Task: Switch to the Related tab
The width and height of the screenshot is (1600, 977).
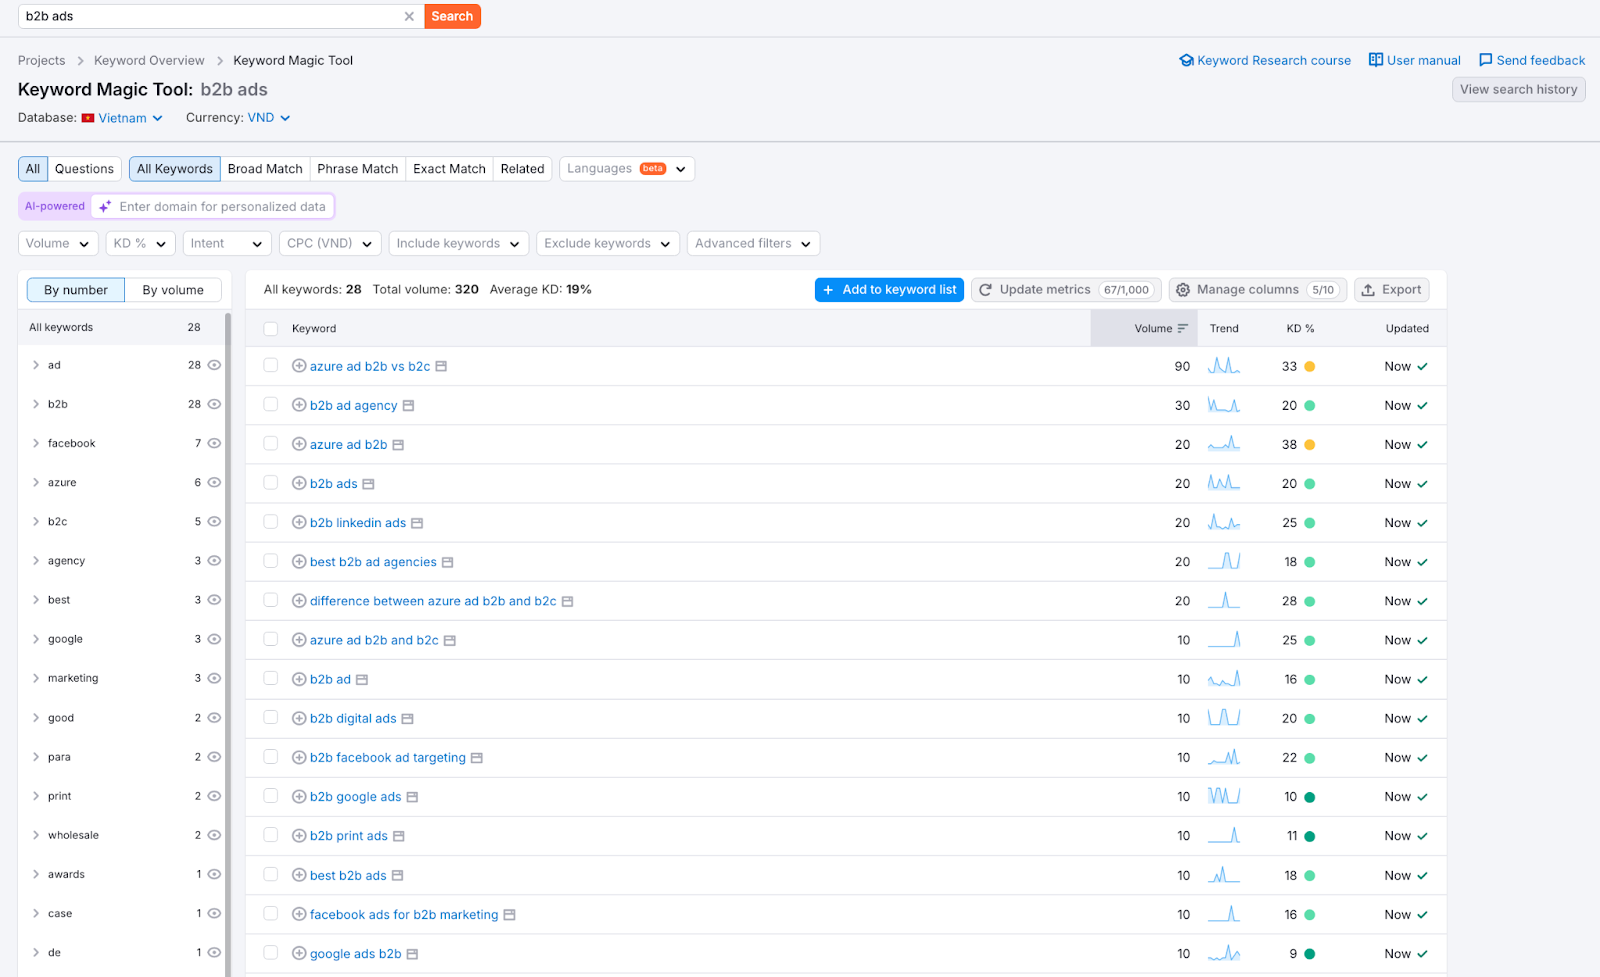Action: tap(522, 169)
